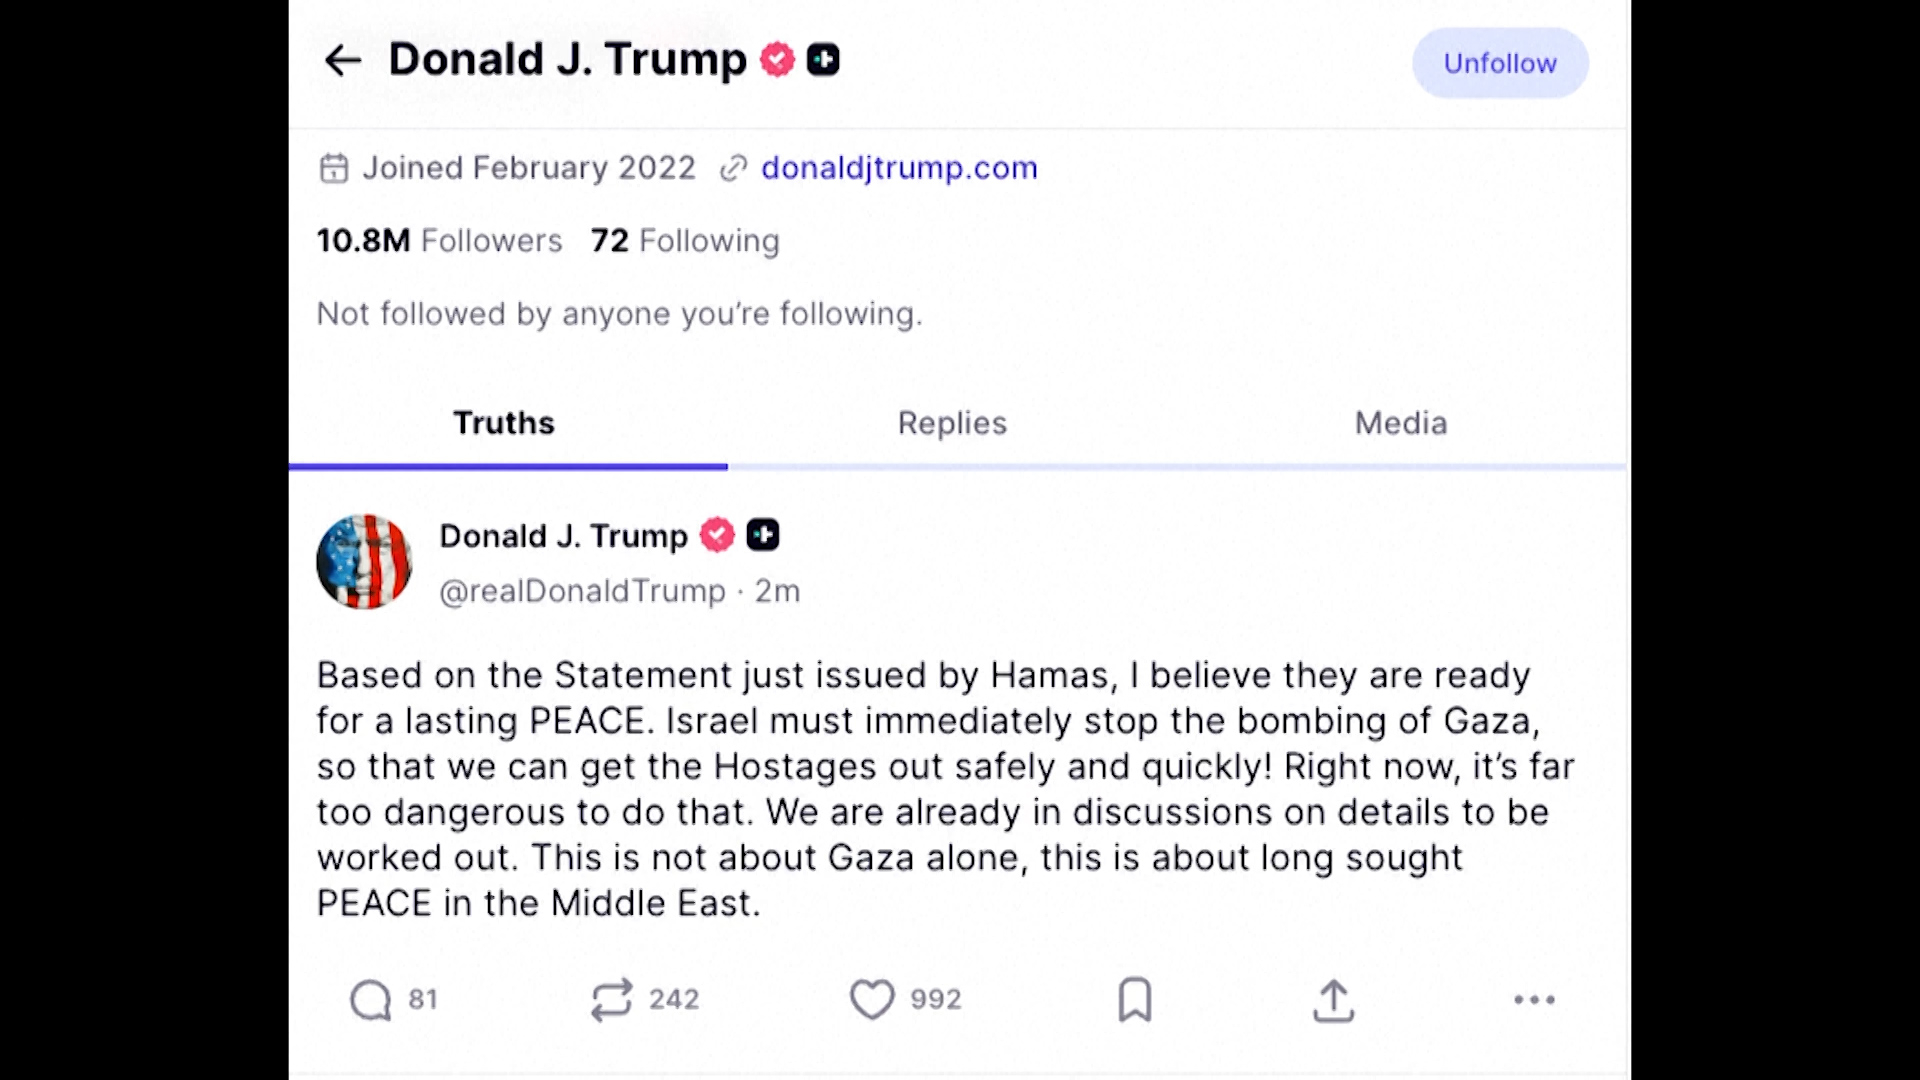Open the three-dot post options menu
The width and height of the screenshot is (1920, 1080).
tap(1534, 999)
